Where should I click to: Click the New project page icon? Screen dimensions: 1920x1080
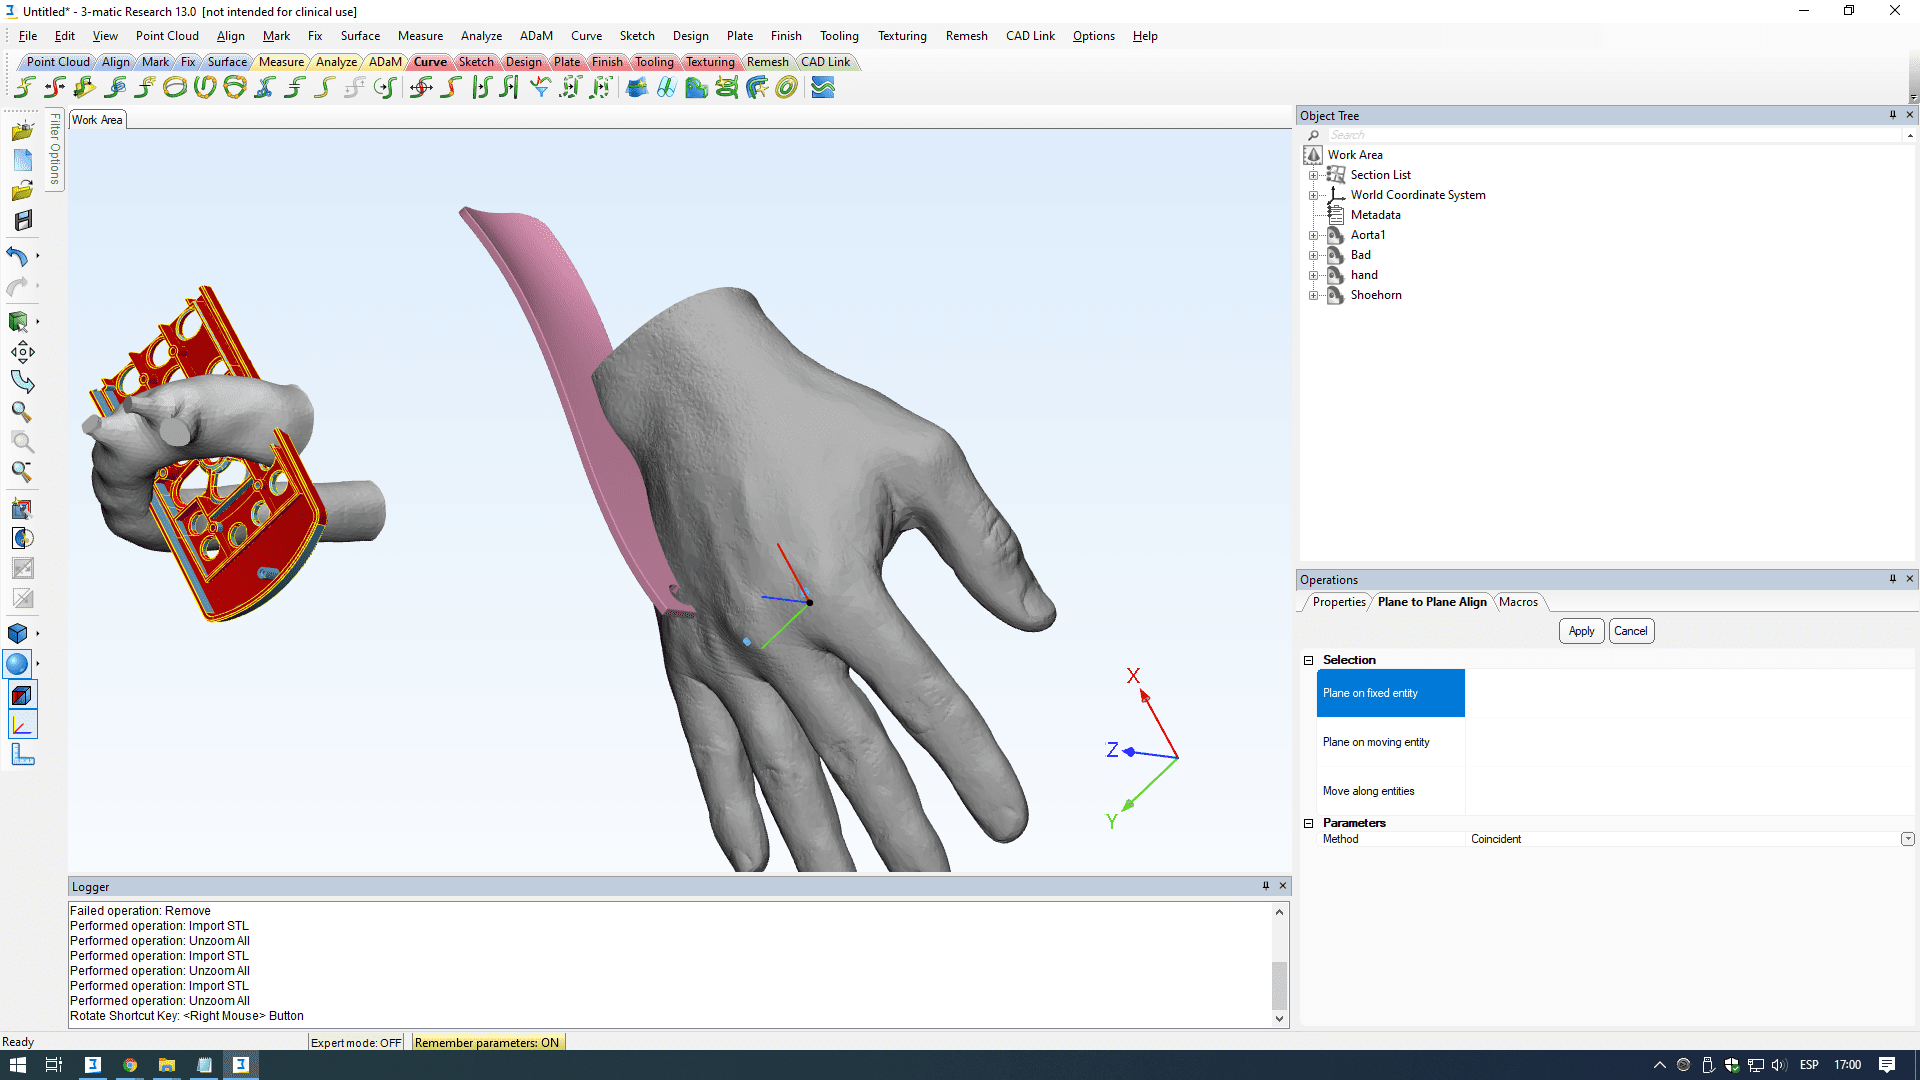tap(23, 160)
